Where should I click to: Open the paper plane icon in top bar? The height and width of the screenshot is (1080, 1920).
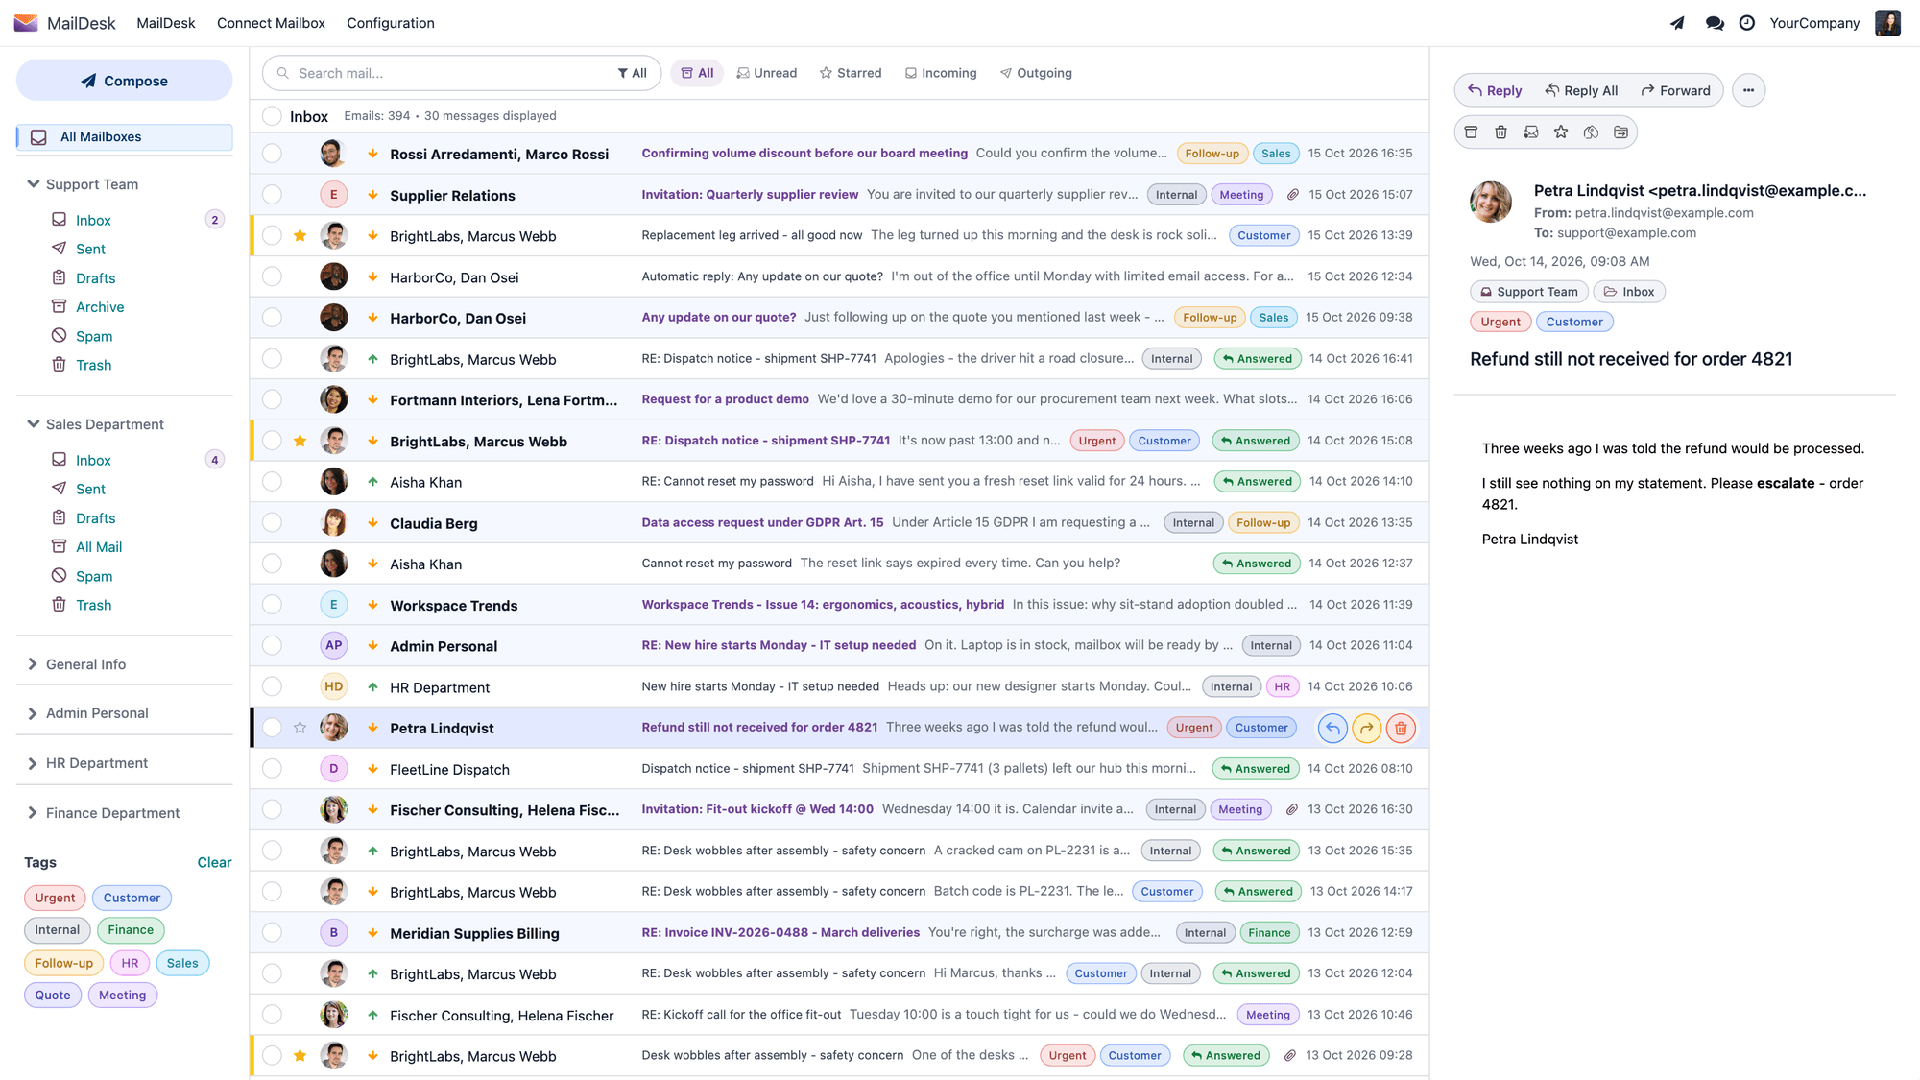coord(1677,23)
